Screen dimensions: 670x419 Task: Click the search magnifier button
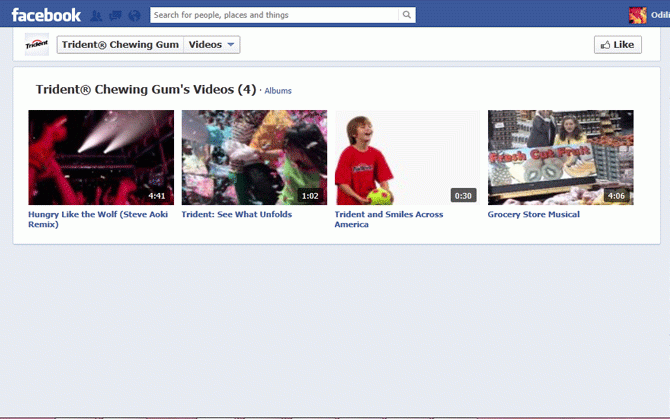click(x=407, y=15)
